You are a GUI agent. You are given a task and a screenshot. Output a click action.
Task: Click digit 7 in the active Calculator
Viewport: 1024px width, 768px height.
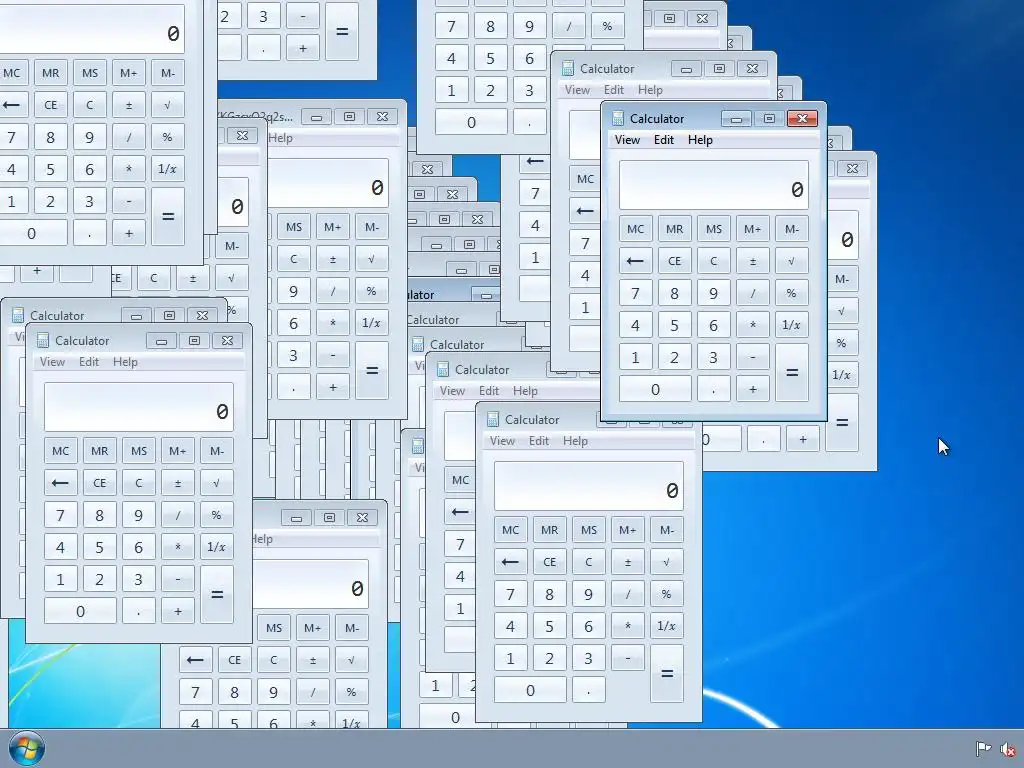coord(635,293)
